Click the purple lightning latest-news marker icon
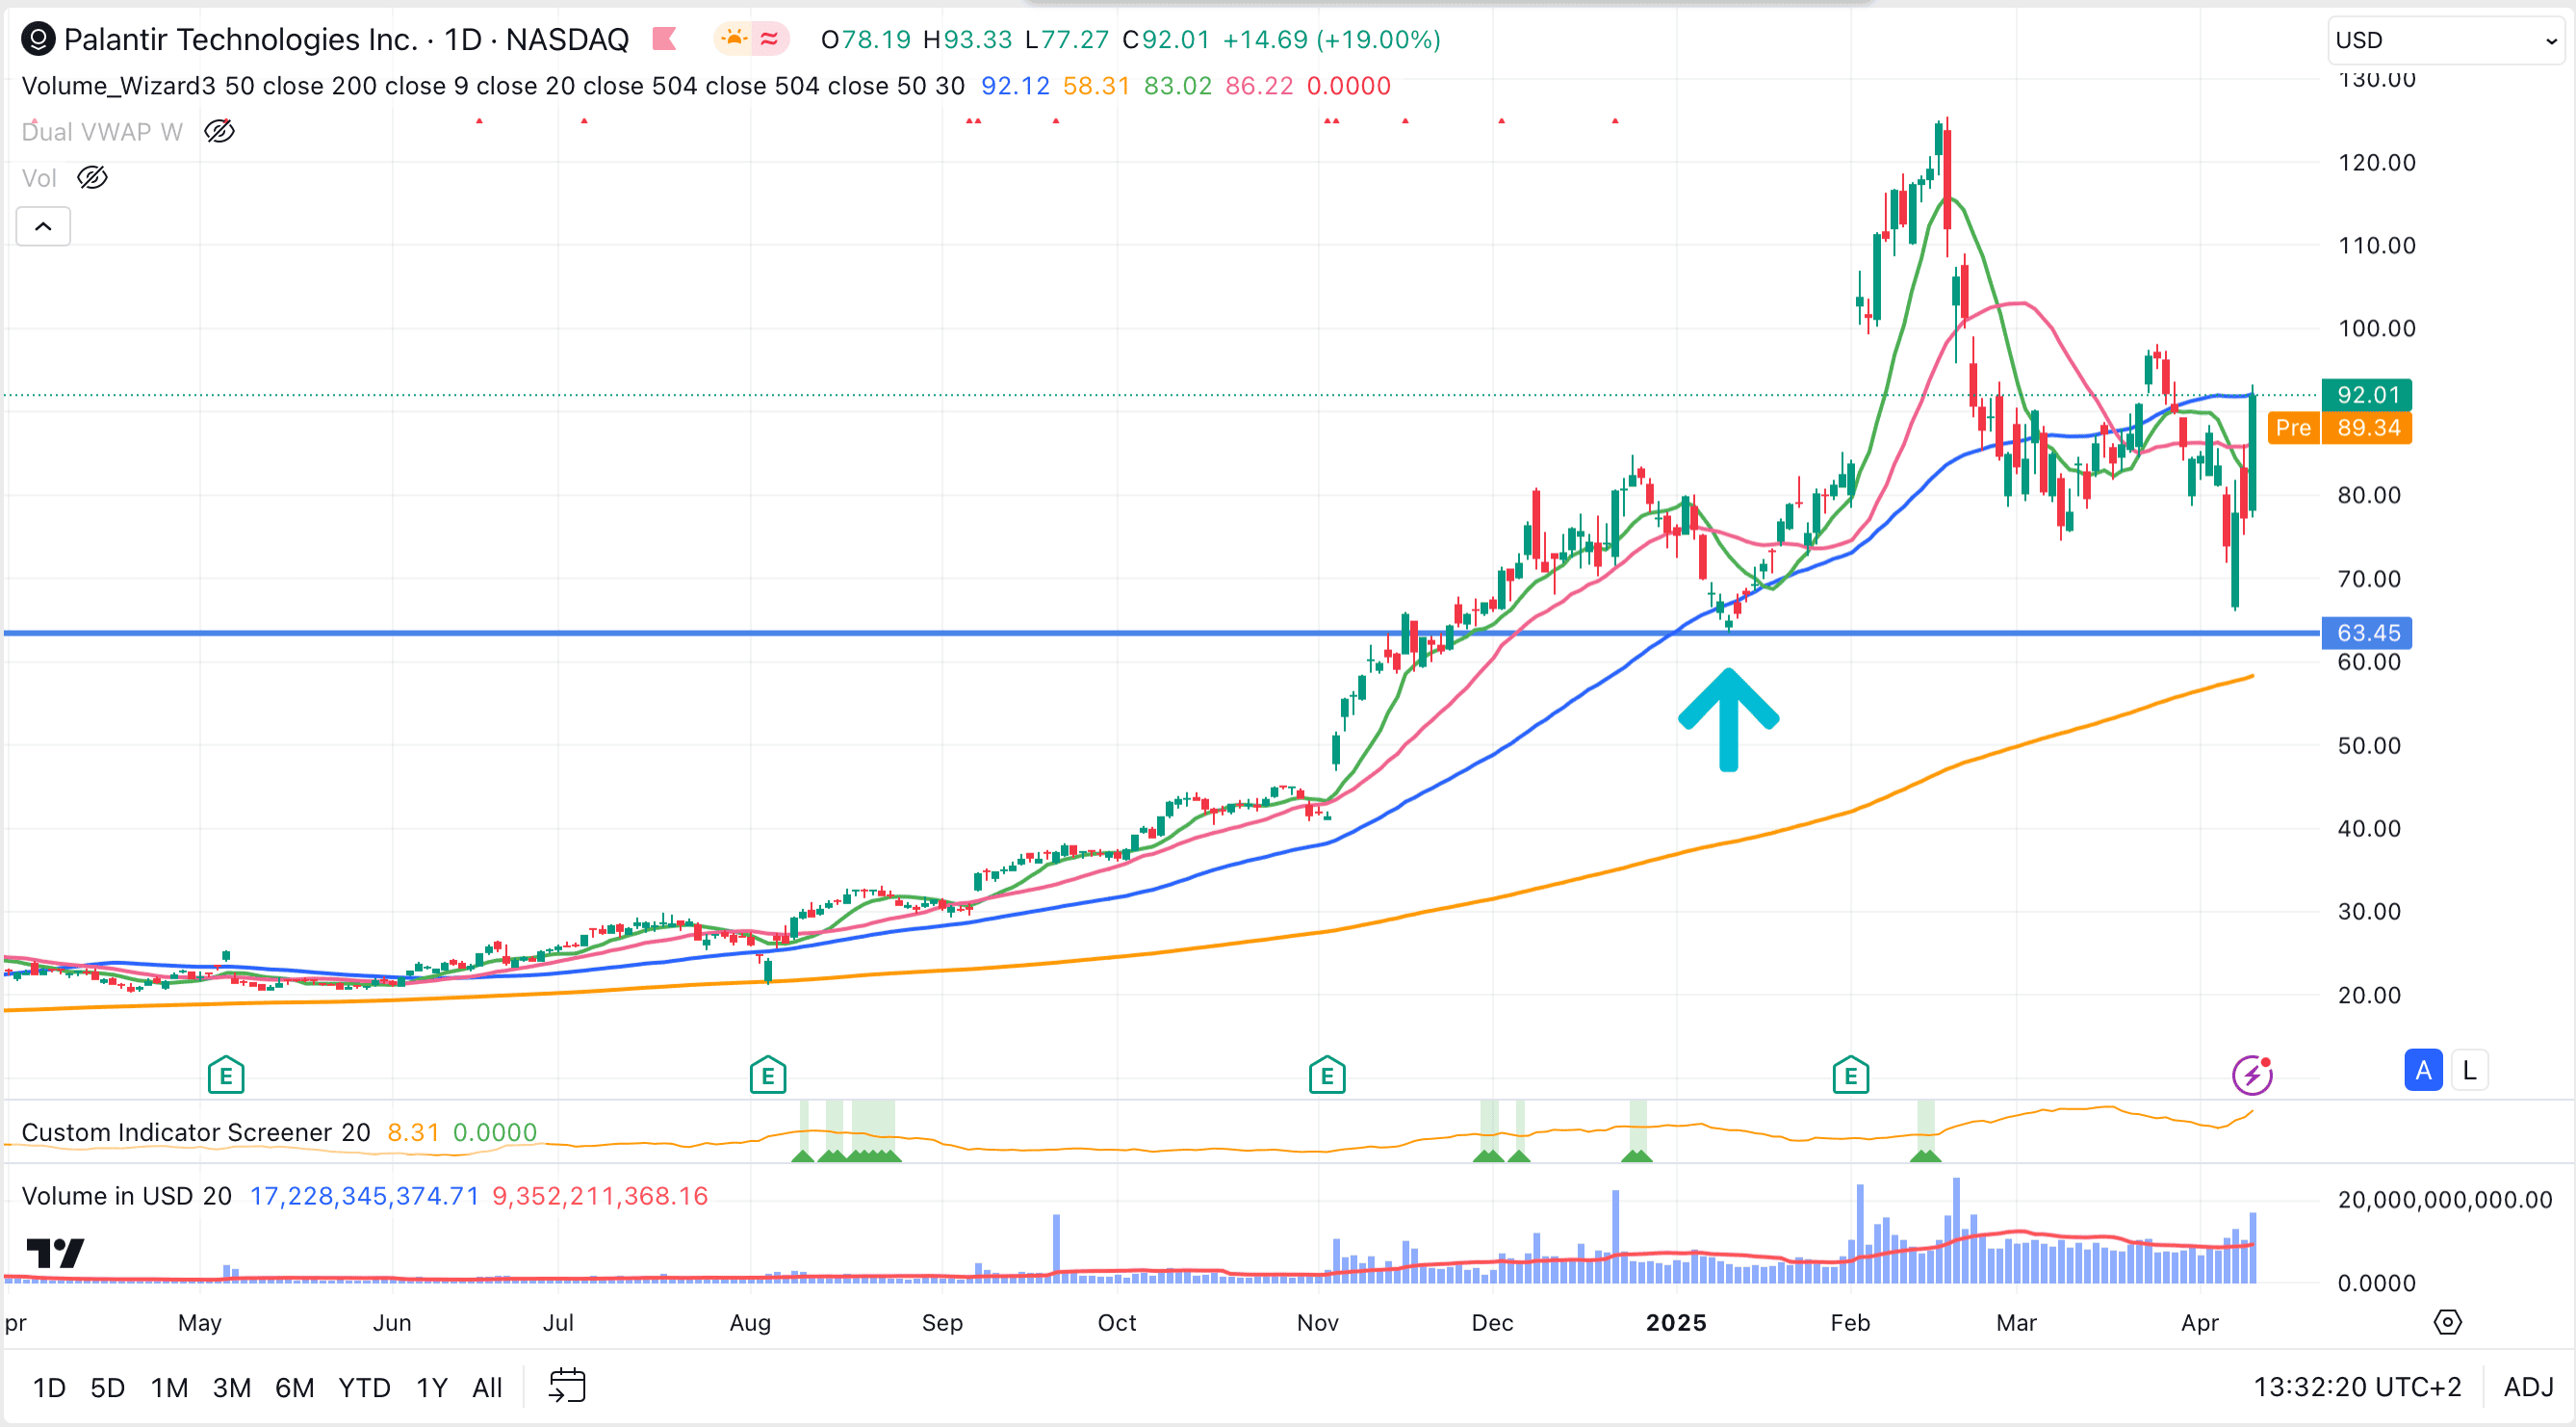 tap(2252, 1075)
